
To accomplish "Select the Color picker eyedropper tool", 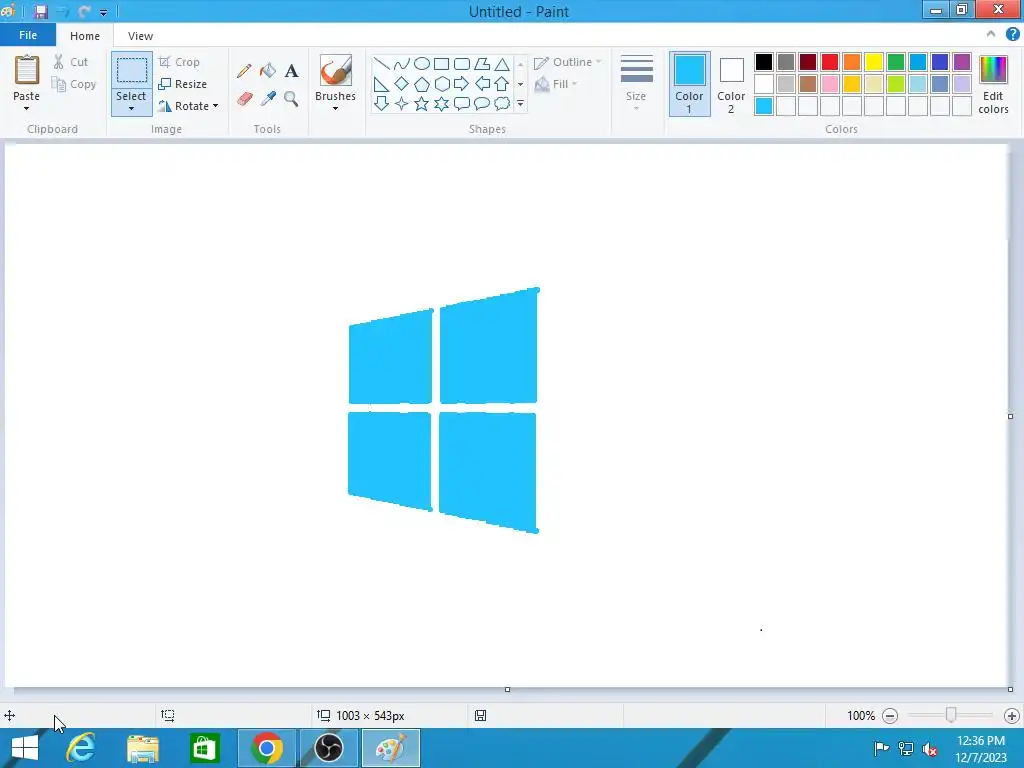I will tap(268, 99).
